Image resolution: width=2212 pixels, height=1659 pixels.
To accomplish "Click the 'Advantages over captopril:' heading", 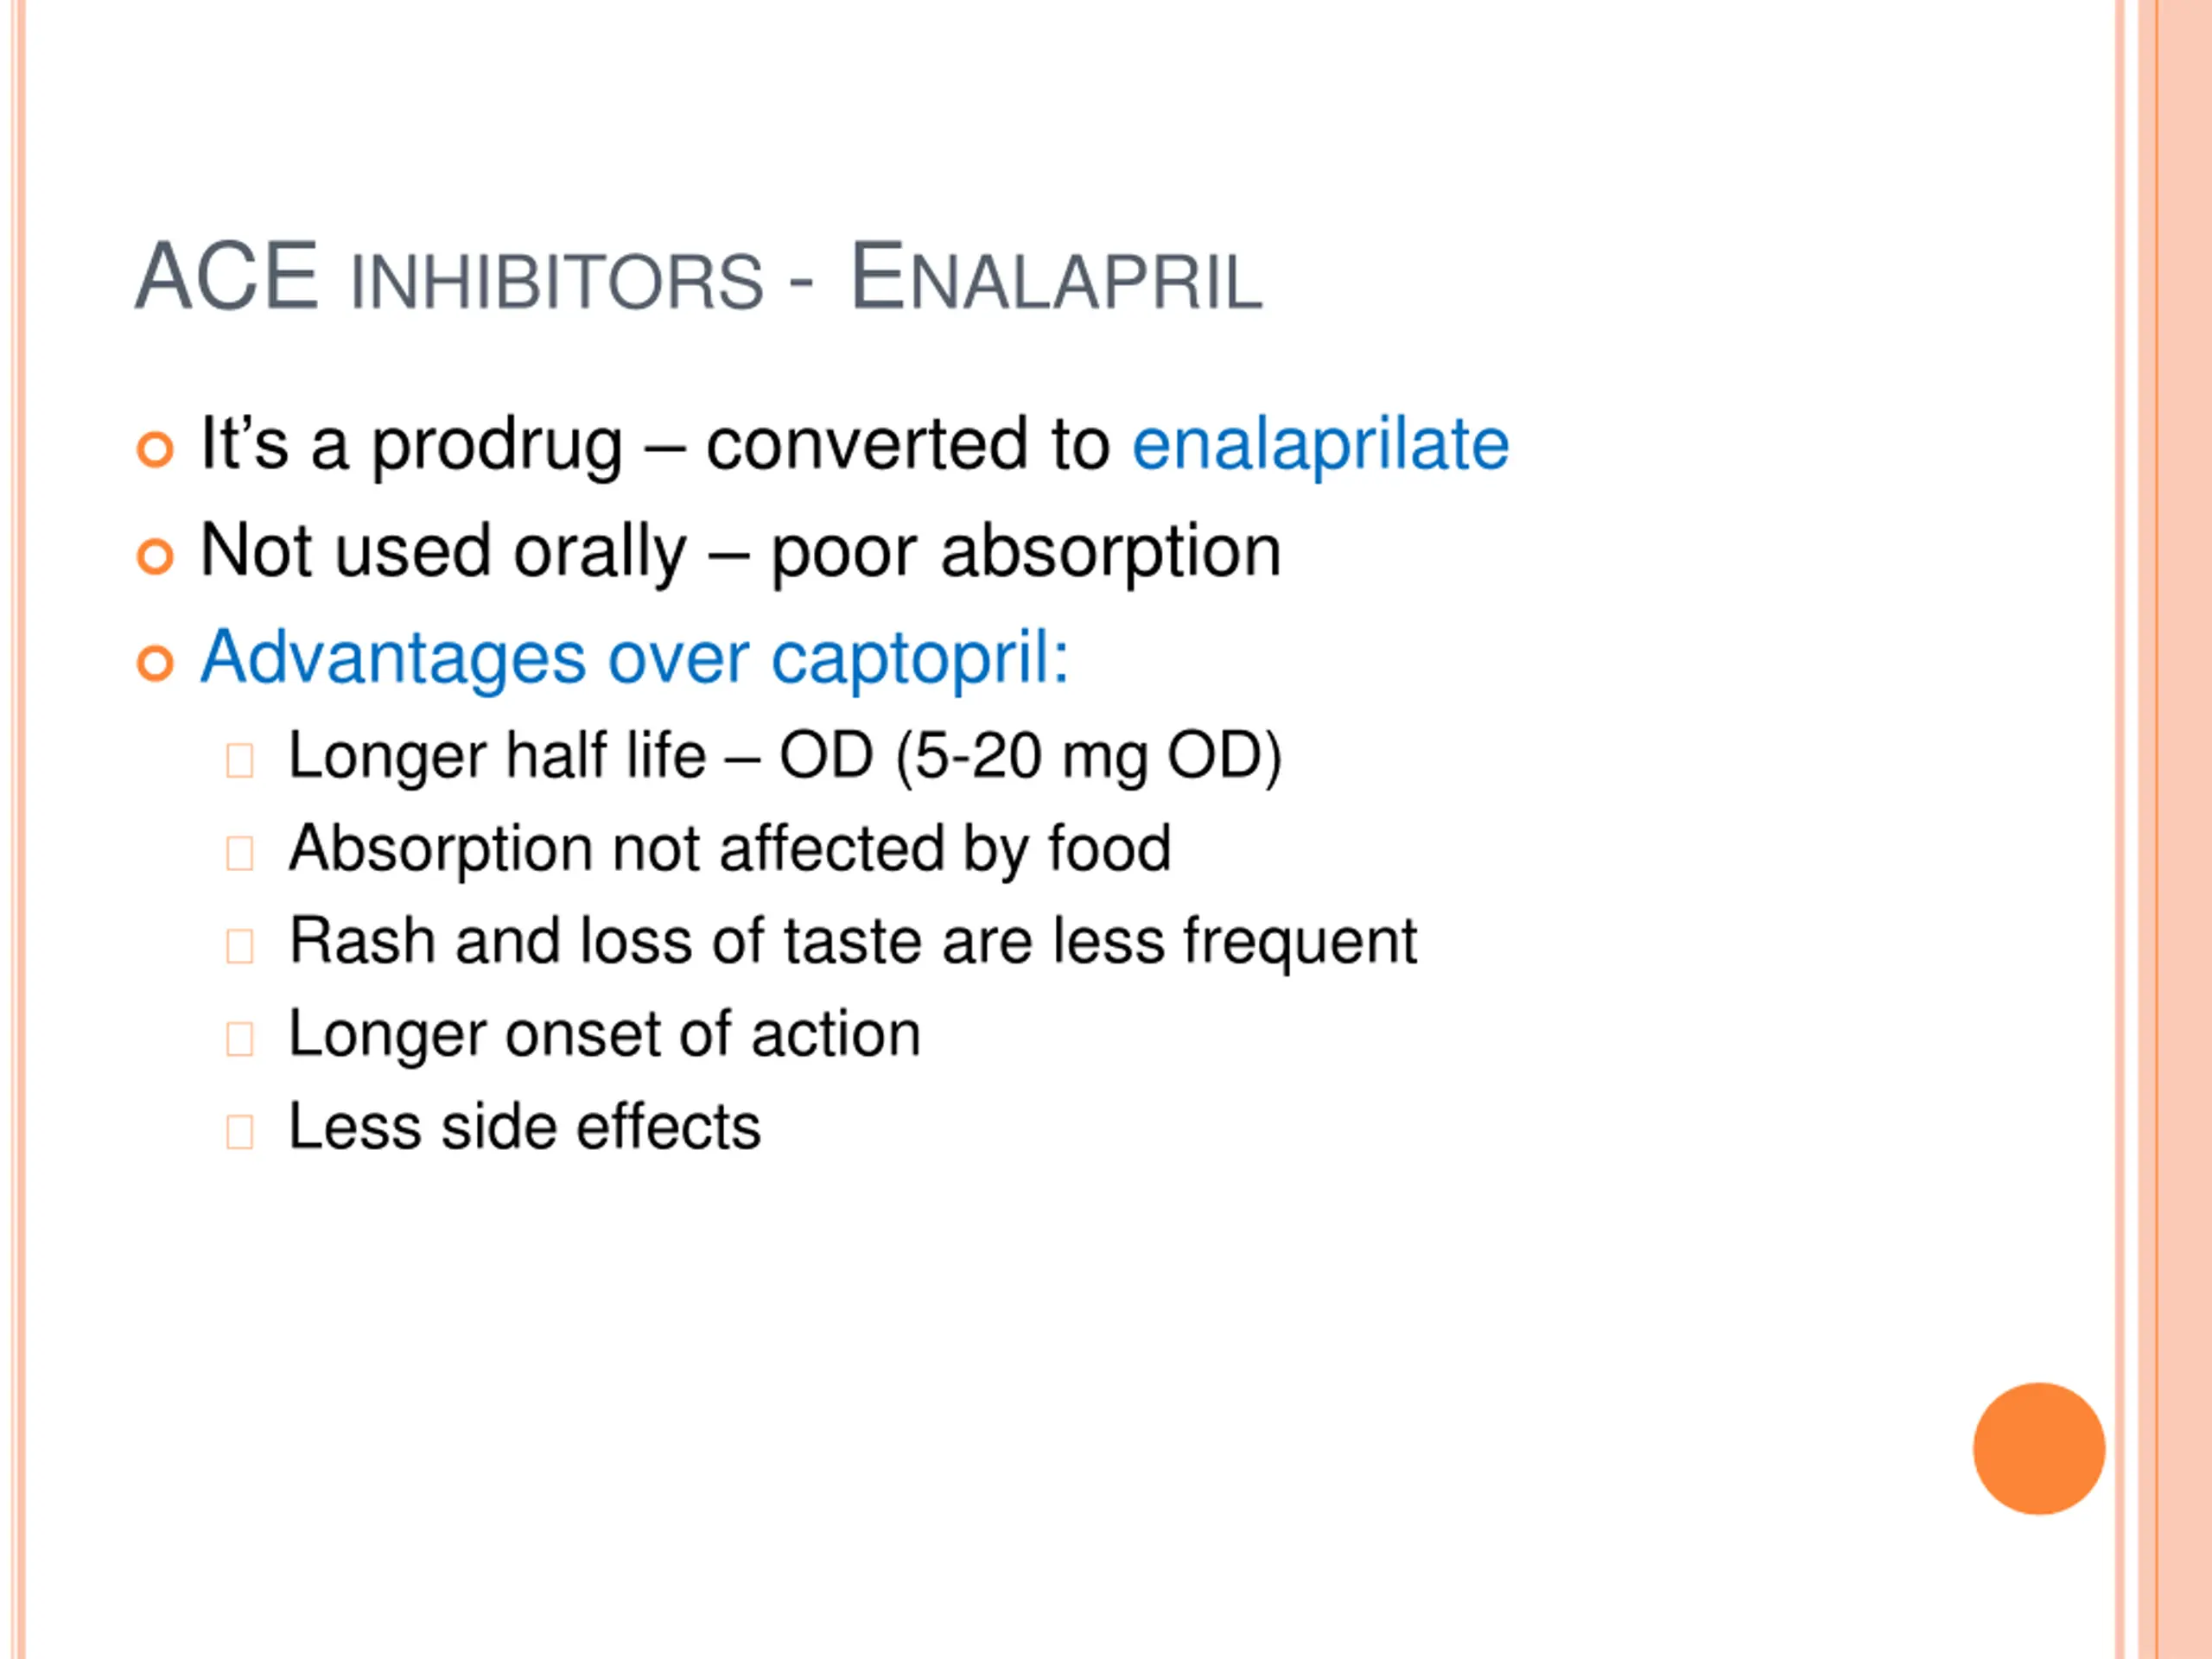I will 635,658.
